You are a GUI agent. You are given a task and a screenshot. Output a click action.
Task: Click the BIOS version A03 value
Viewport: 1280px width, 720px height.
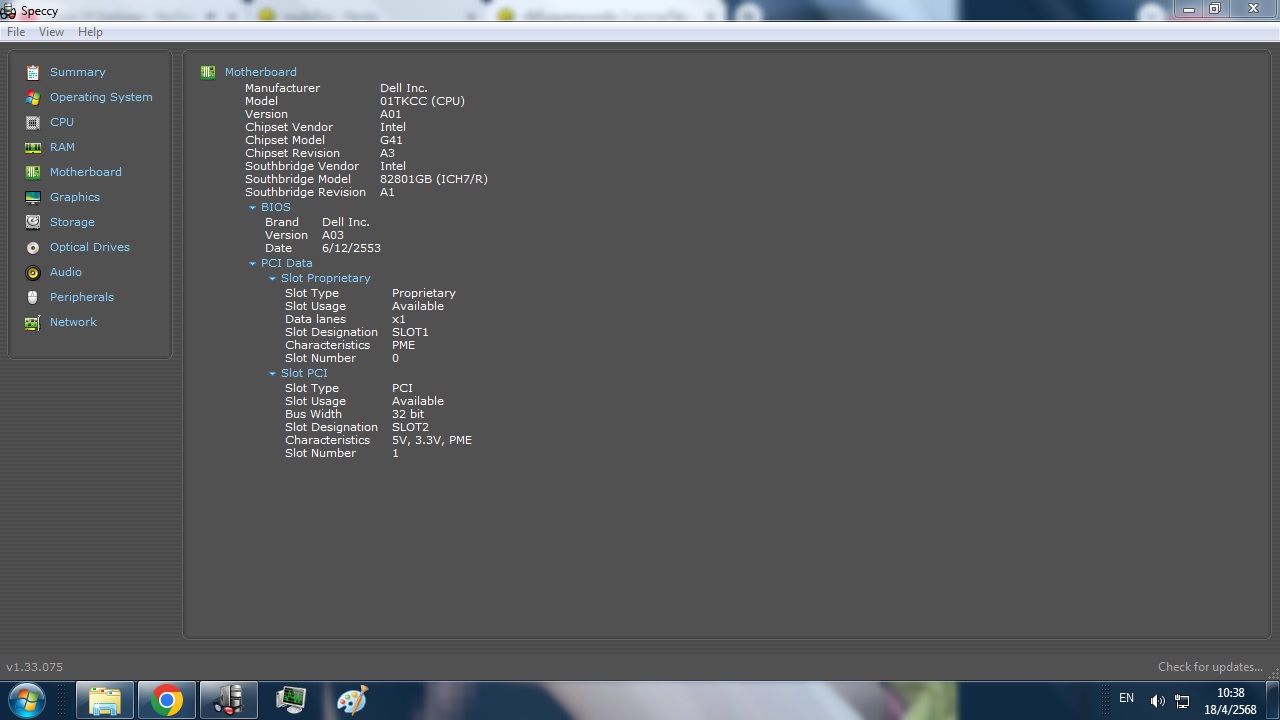pos(333,235)
